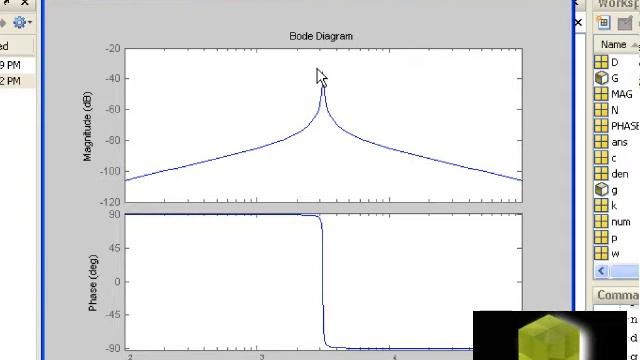Select variable k icon in the workspace
The height and width of the screenshot is (360, 640).
[x=601, y=206]
